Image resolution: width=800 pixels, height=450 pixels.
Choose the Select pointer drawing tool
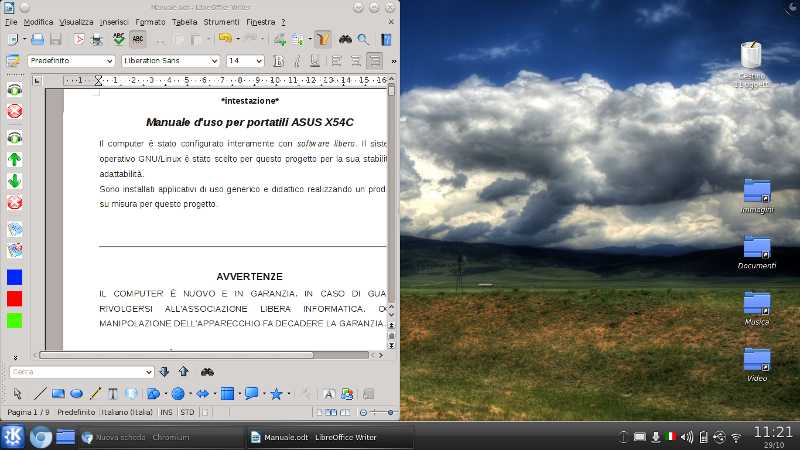point(18,393)
